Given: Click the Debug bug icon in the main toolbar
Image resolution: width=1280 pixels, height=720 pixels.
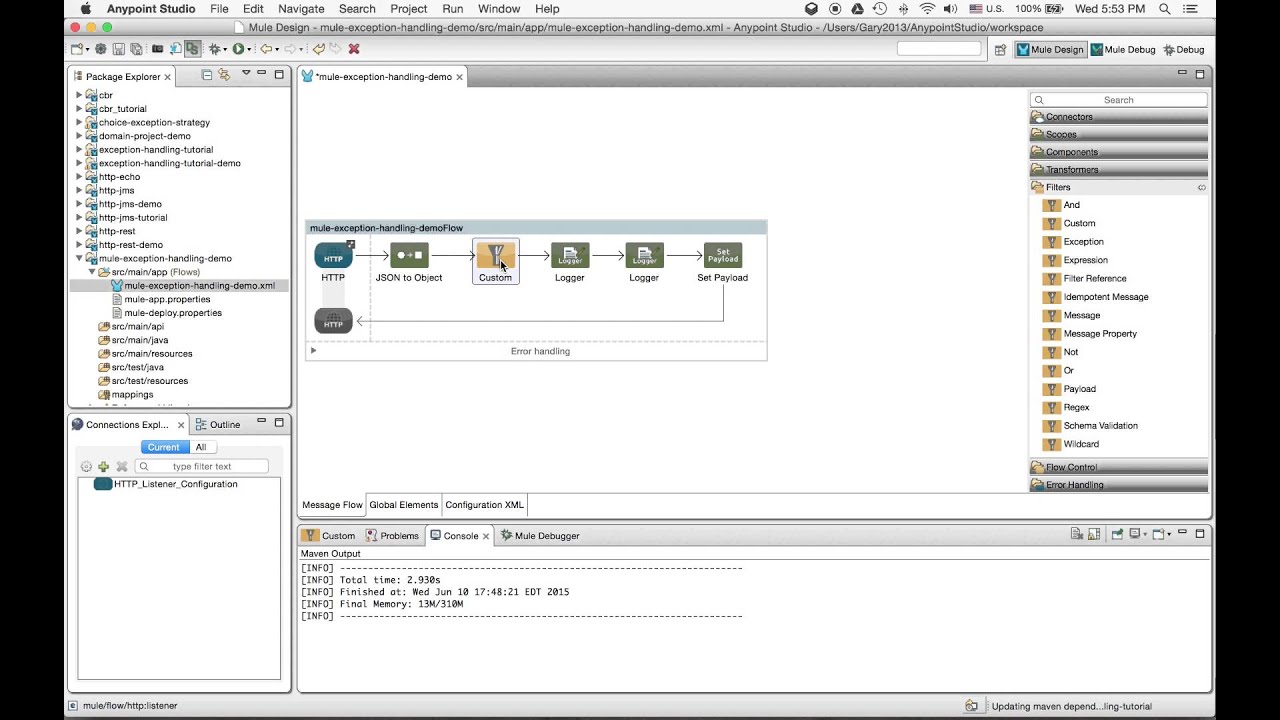Looking at the screenshot, I should pyautogui.click(x=214, y=49).
